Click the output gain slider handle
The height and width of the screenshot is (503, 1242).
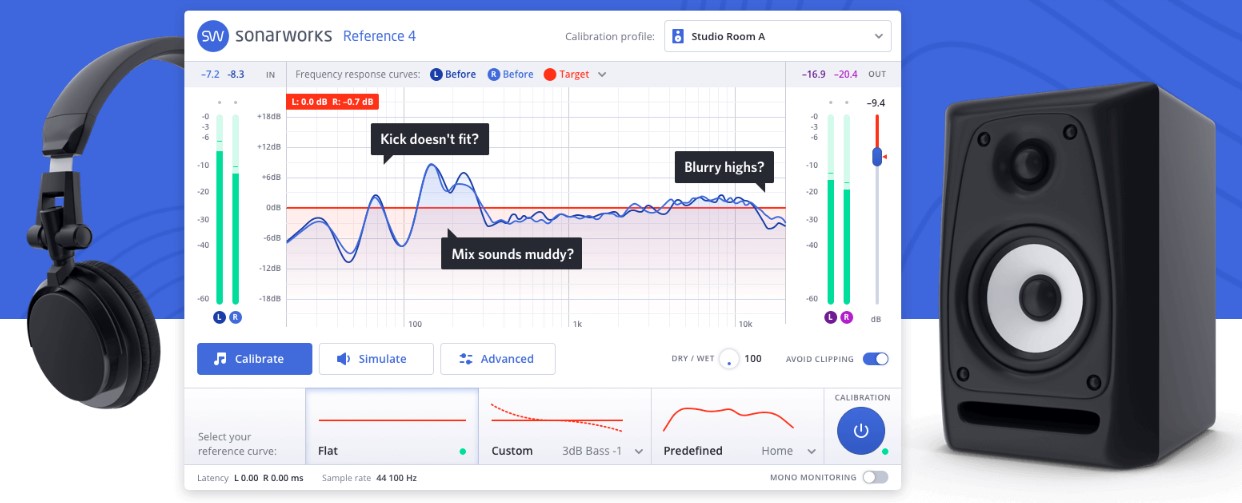pyautogui.click(x=877, y=157)
